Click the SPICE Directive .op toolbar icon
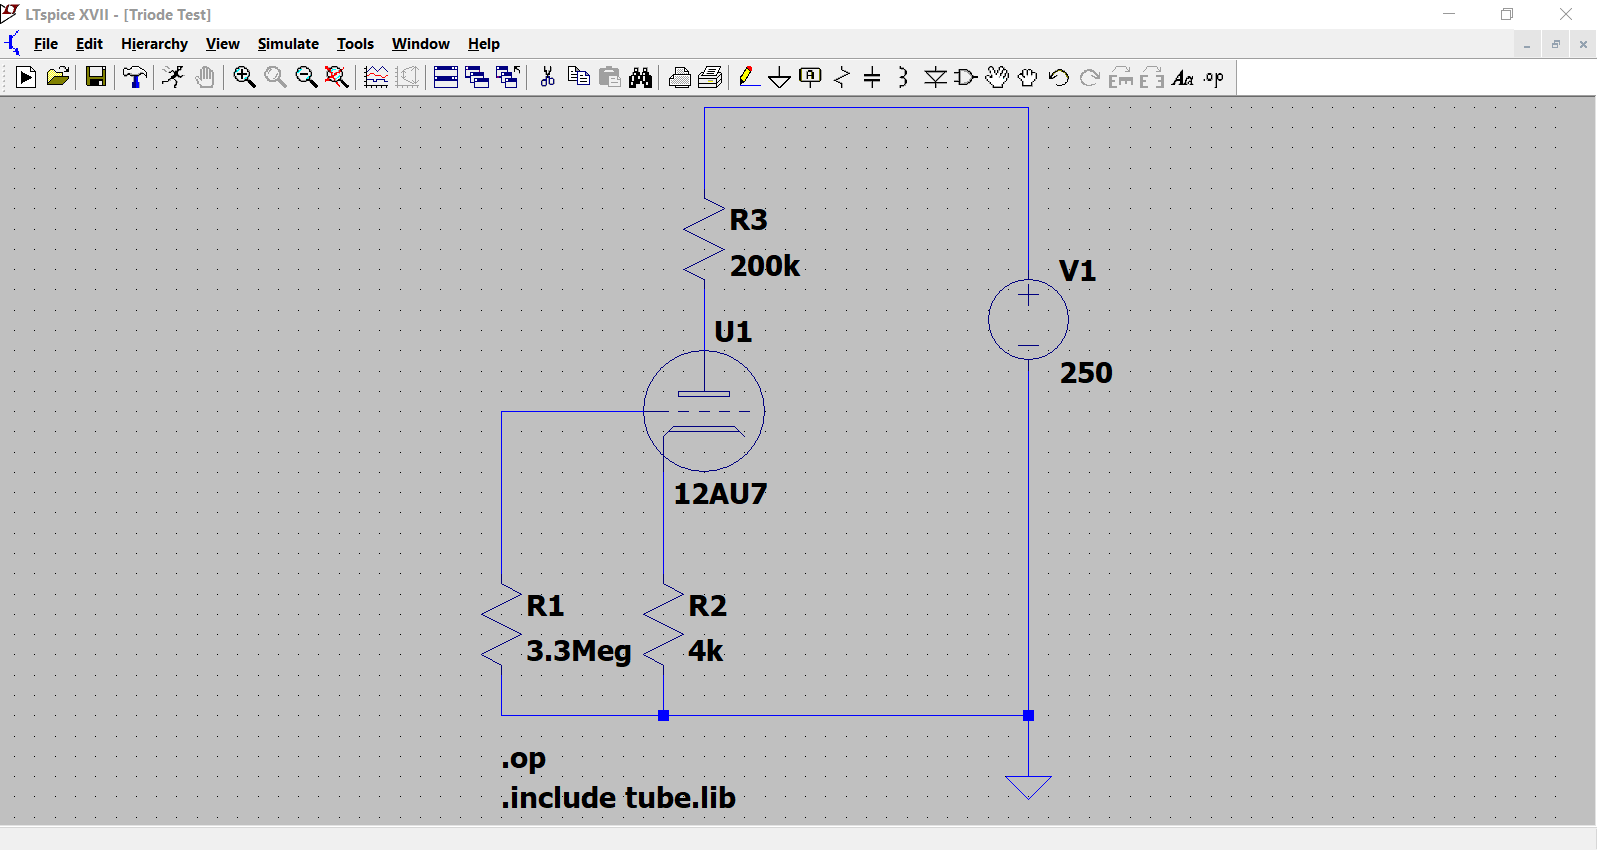 [x=1214, y=77]
